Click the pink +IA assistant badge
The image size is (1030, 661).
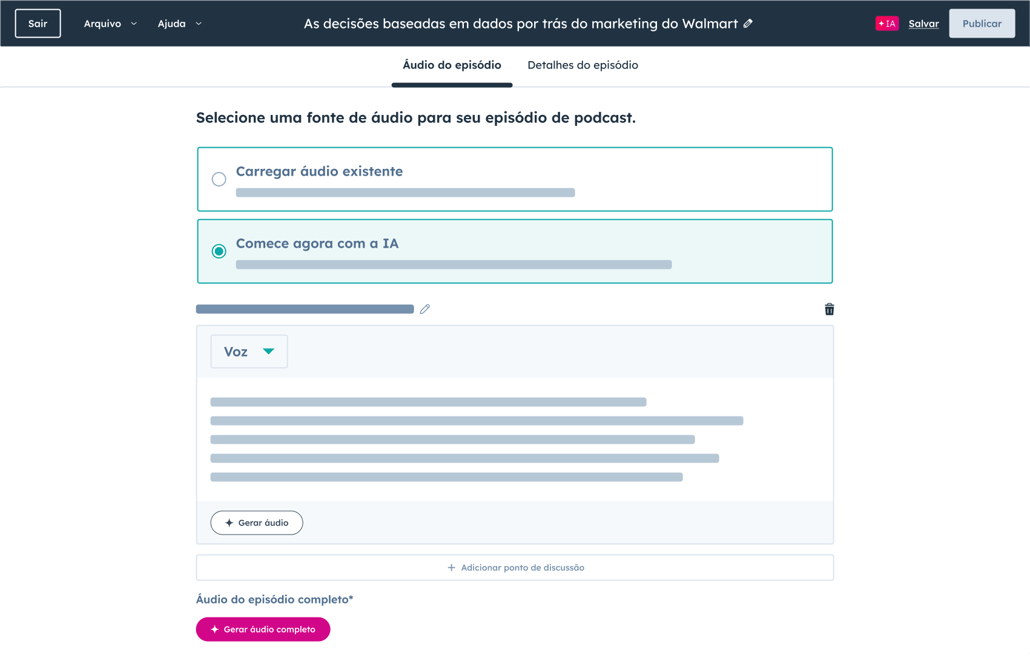886,24
